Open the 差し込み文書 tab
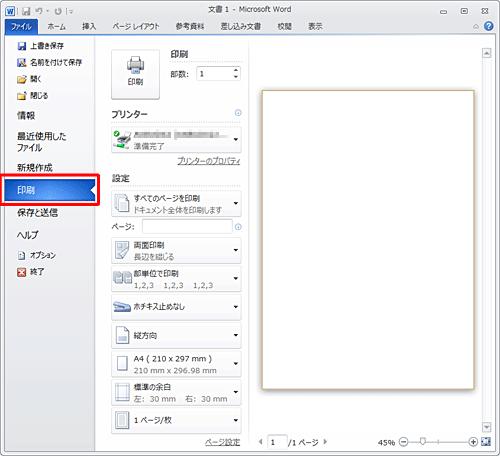 point(240,26)
